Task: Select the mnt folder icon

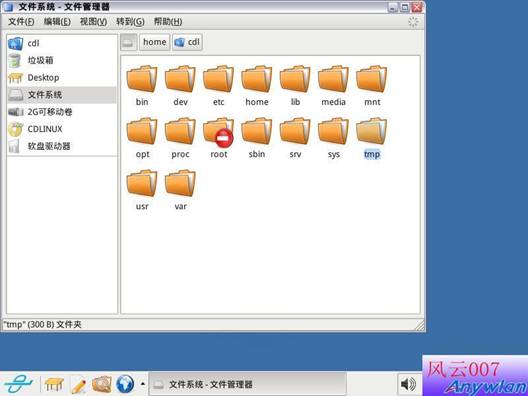Action: point(372,79)
